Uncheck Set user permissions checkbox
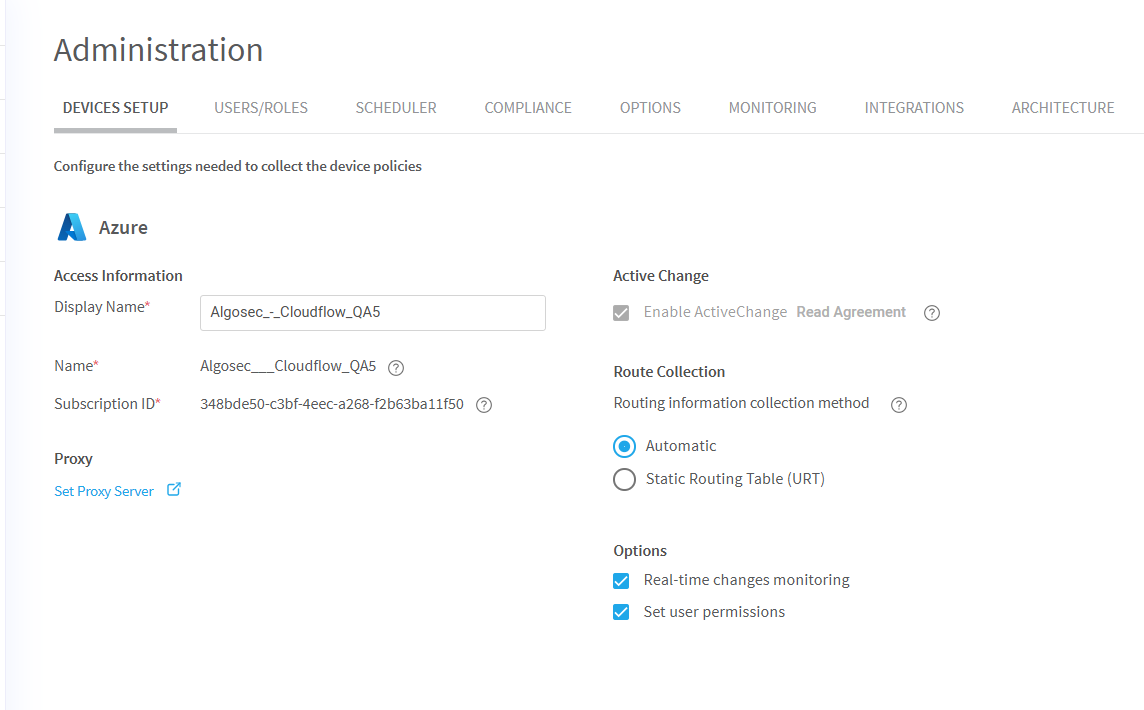Screen dimensions: 1144x710 pos(622,613)
